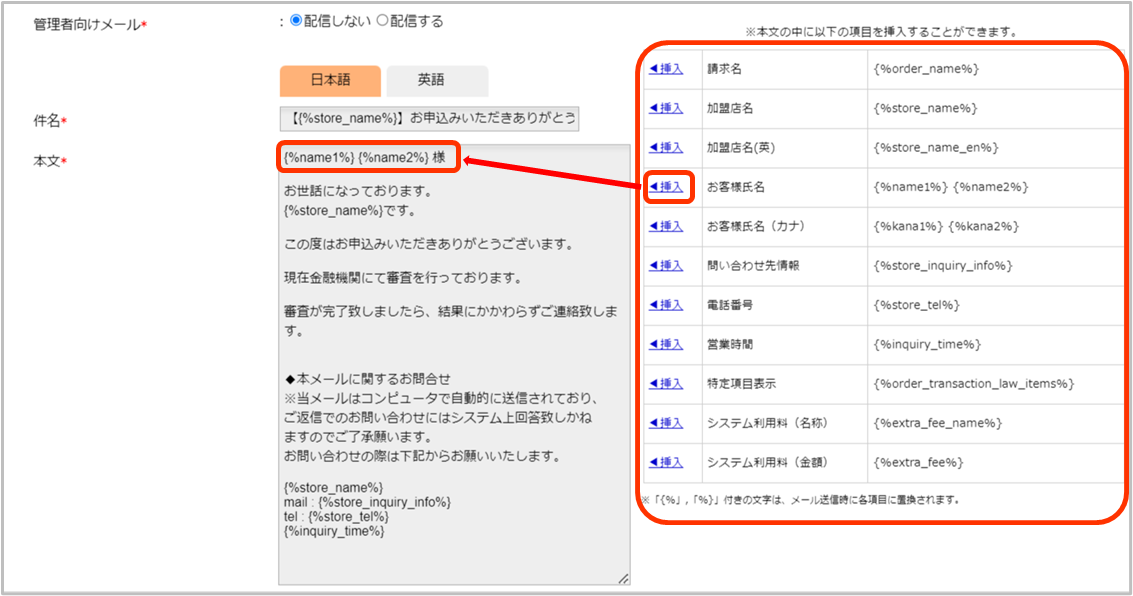Viewport: 1133px width, 596px height.
Task: Click inside the 本文 body text area
Action: point(454,400)
